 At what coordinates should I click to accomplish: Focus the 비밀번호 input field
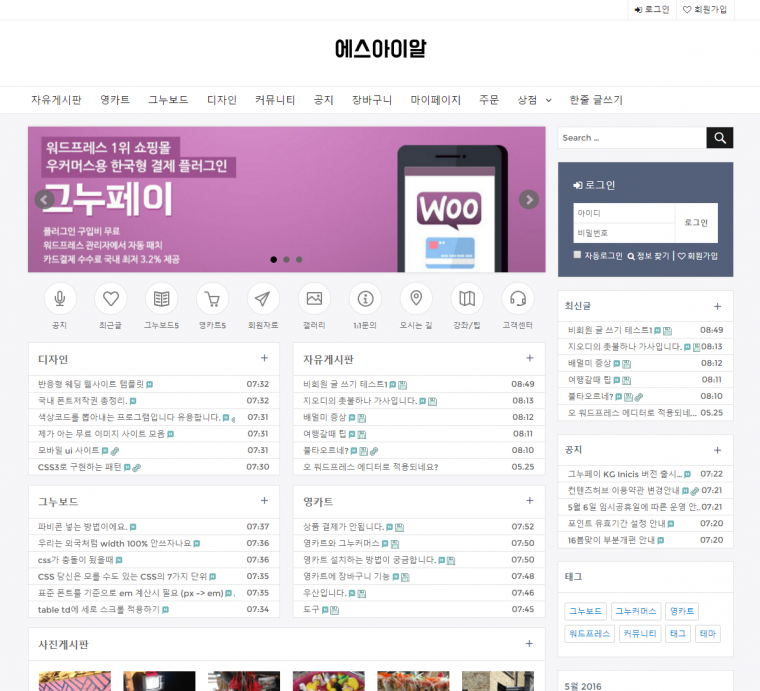[x=624, y=233]
